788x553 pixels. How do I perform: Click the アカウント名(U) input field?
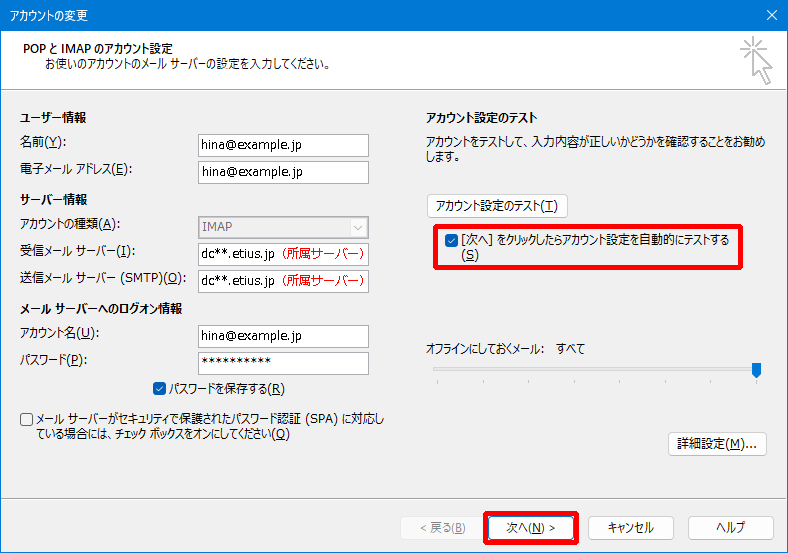click(x=283, y=336)
